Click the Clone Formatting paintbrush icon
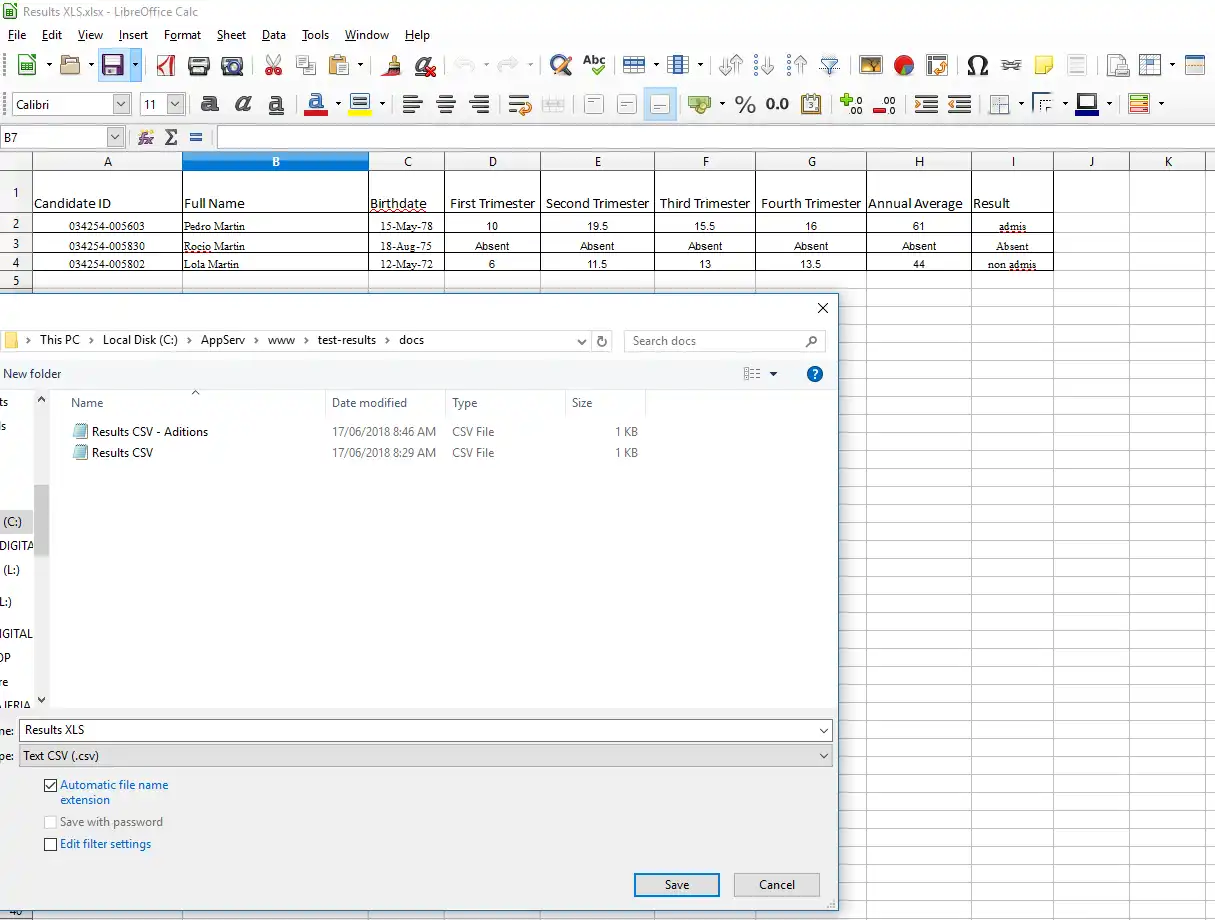This screenshot has width=1215, height=920. 393,66
